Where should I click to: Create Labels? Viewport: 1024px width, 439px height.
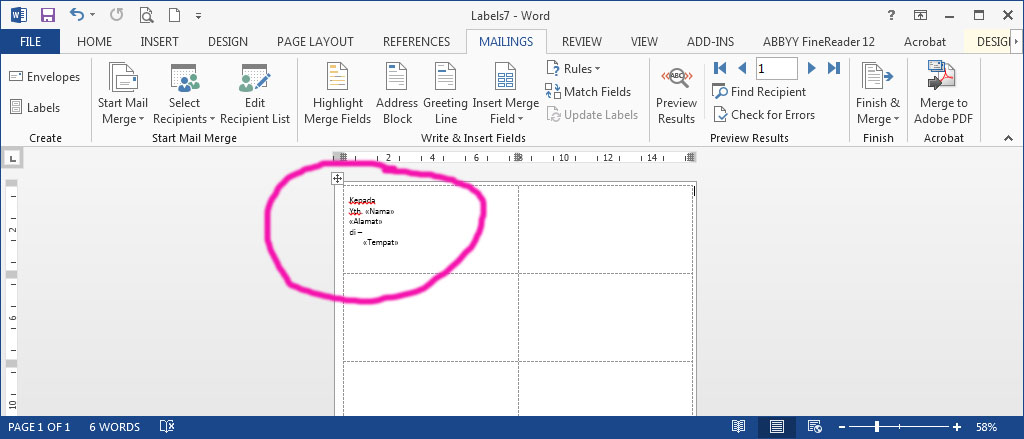coord(35,108)
